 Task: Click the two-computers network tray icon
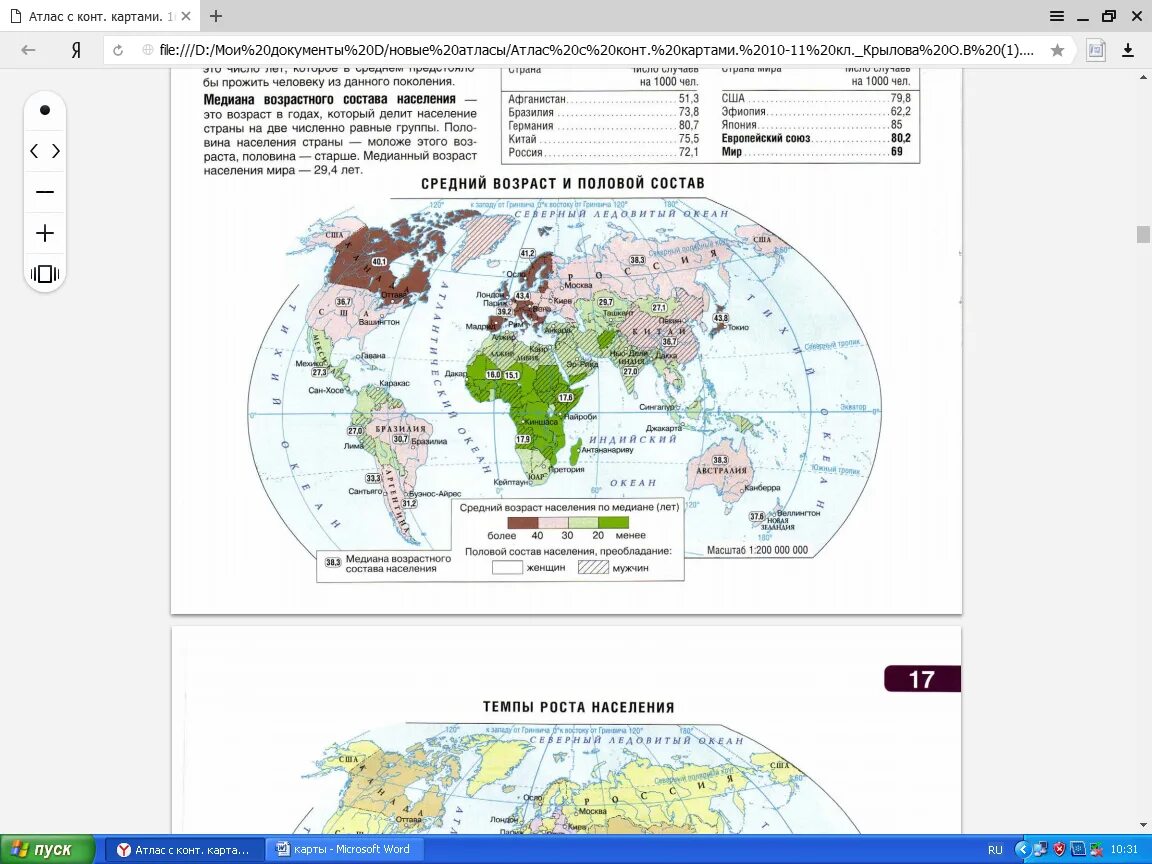pos(1040,850)
